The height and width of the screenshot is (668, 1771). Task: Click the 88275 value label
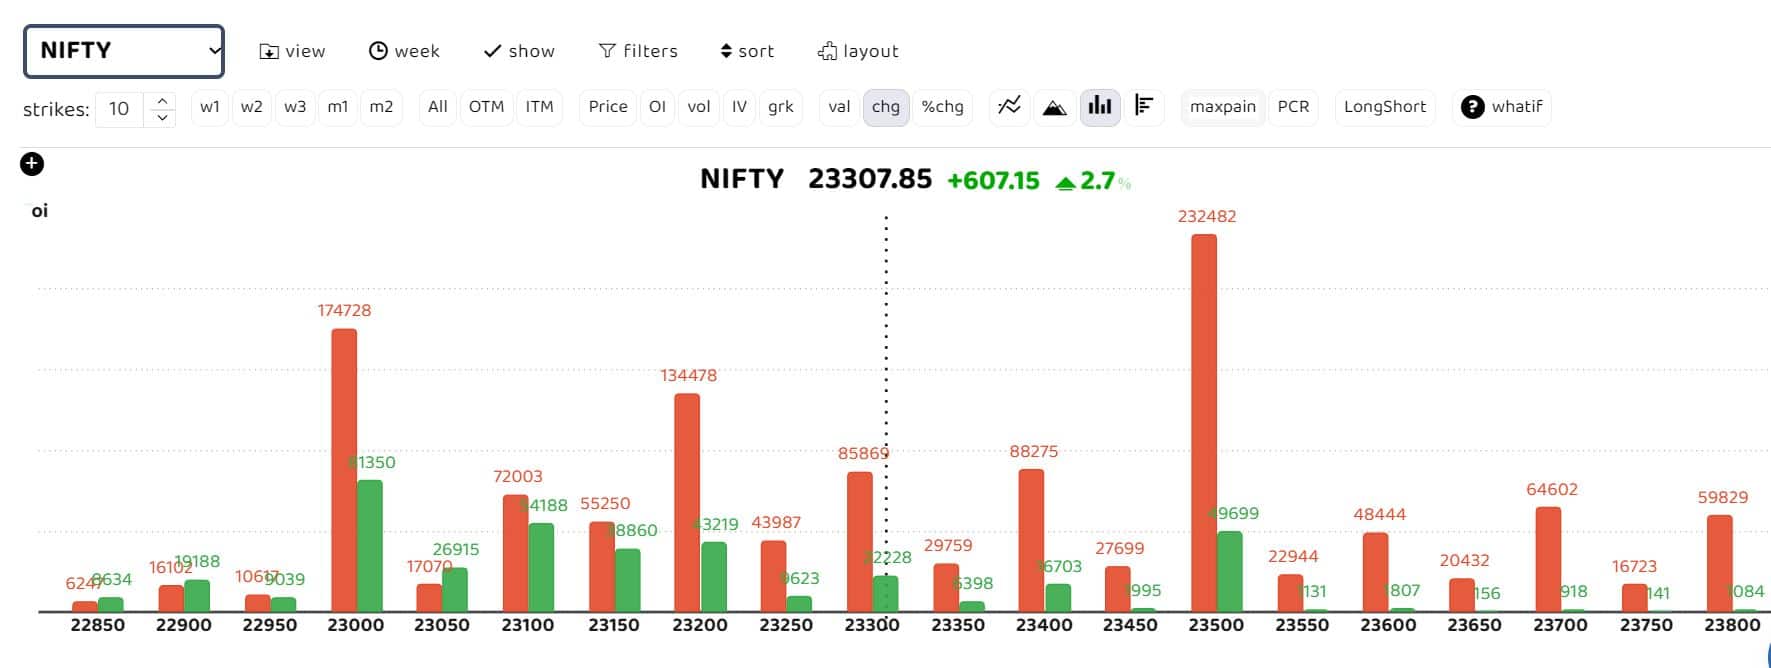[x=1034, y=451]
